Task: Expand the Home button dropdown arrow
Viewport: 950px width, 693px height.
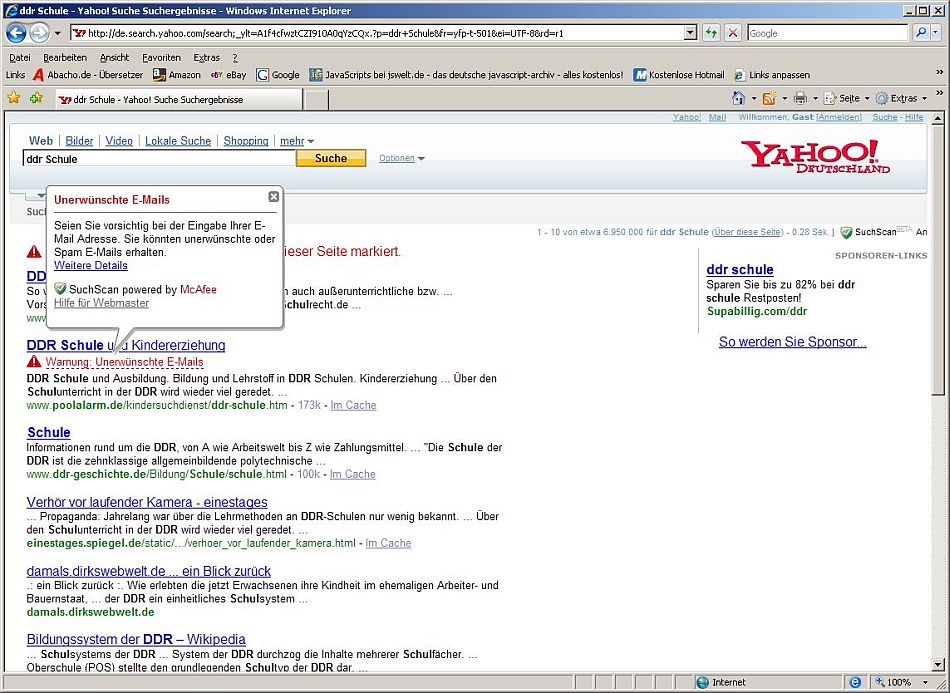Action: click(754, 98)
